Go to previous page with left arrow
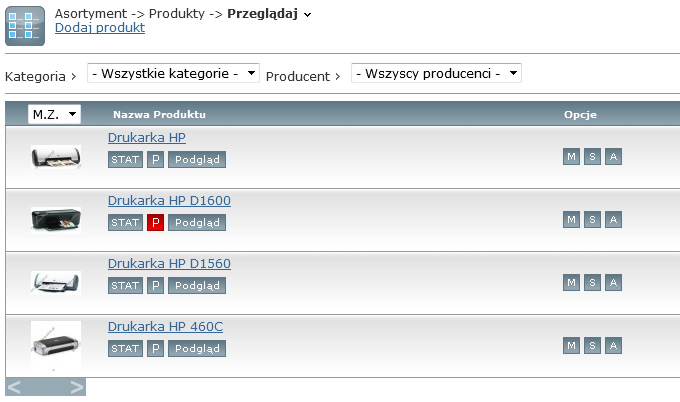Screen dimensions: 680x402 coord(14,387)
